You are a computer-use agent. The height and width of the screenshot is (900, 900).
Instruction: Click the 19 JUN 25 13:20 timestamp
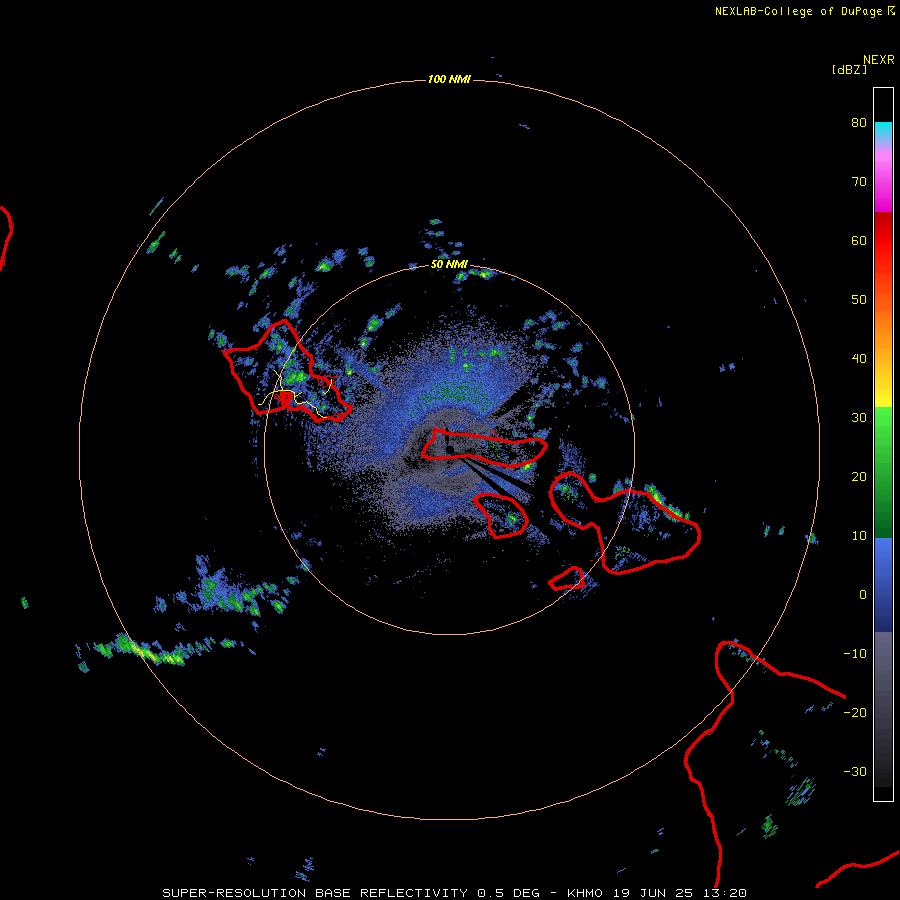(680, 893)
